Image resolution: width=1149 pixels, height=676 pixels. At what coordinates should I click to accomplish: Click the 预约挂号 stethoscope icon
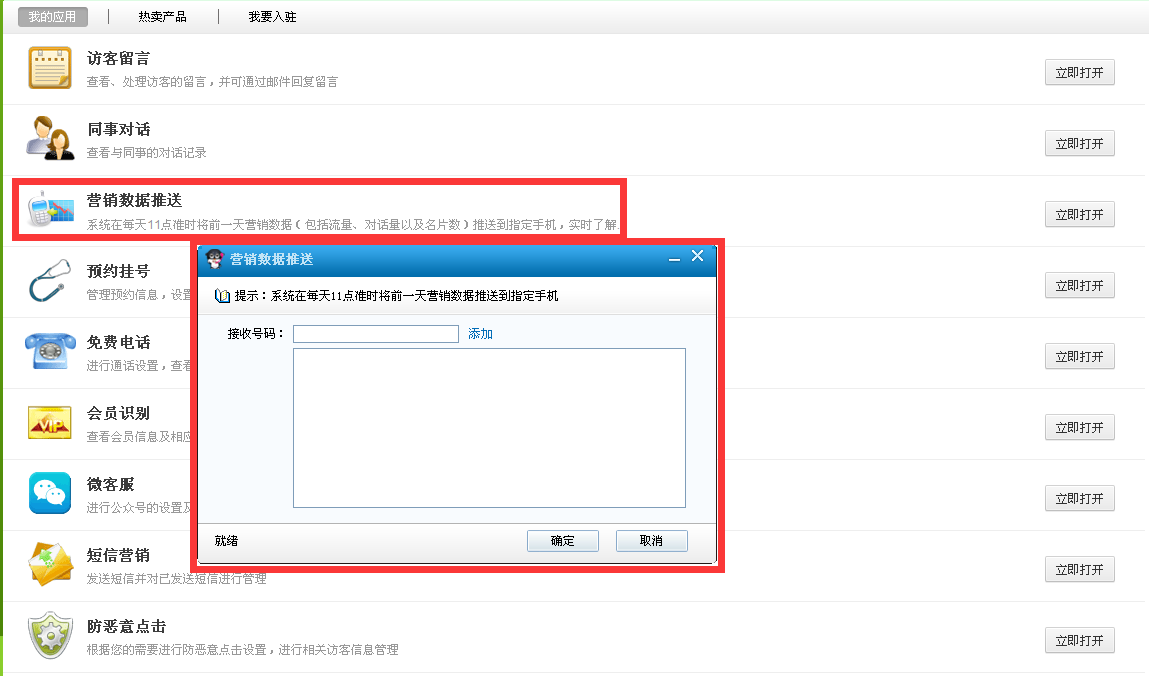pos(49,280)
